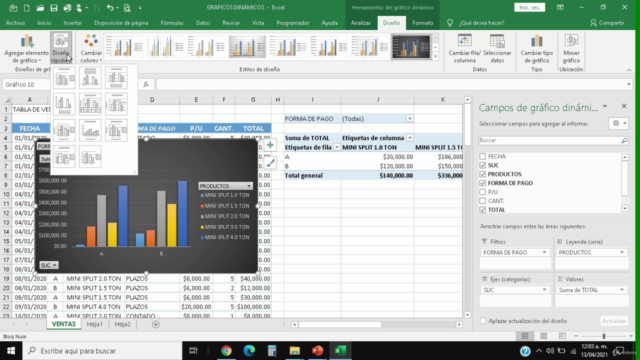Switch to Hoja2 sheet tab
The height and width of the screenshot is (360, 640).
(122, 324)
